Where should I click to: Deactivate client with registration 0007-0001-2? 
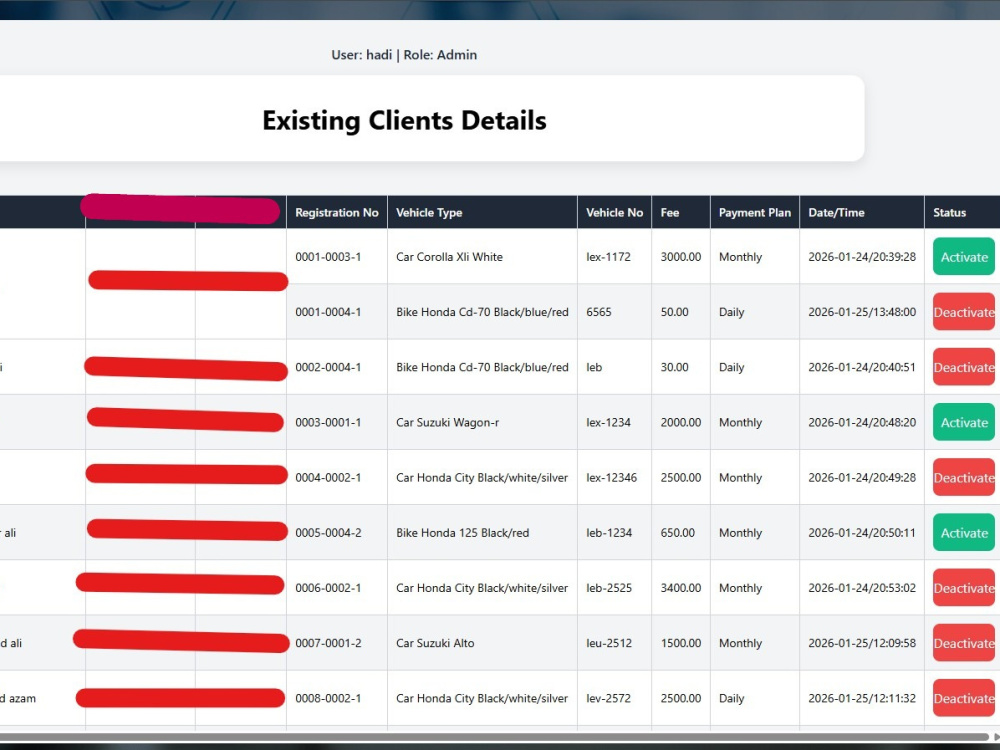[x=964, y=643]
